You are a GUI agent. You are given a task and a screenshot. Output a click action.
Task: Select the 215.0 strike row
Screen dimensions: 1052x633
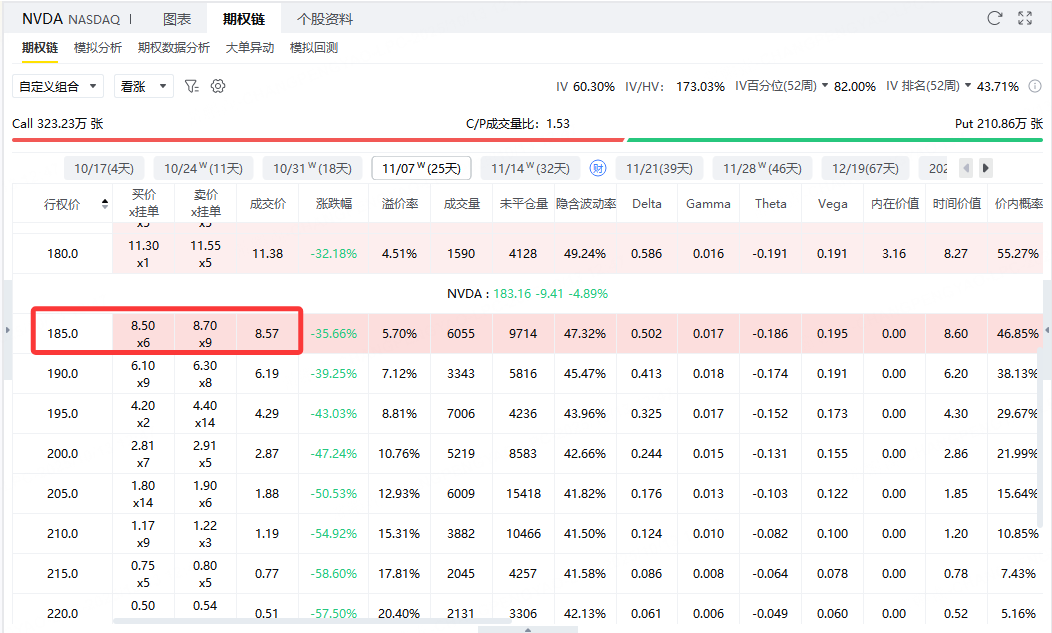(x=527, y=574)
